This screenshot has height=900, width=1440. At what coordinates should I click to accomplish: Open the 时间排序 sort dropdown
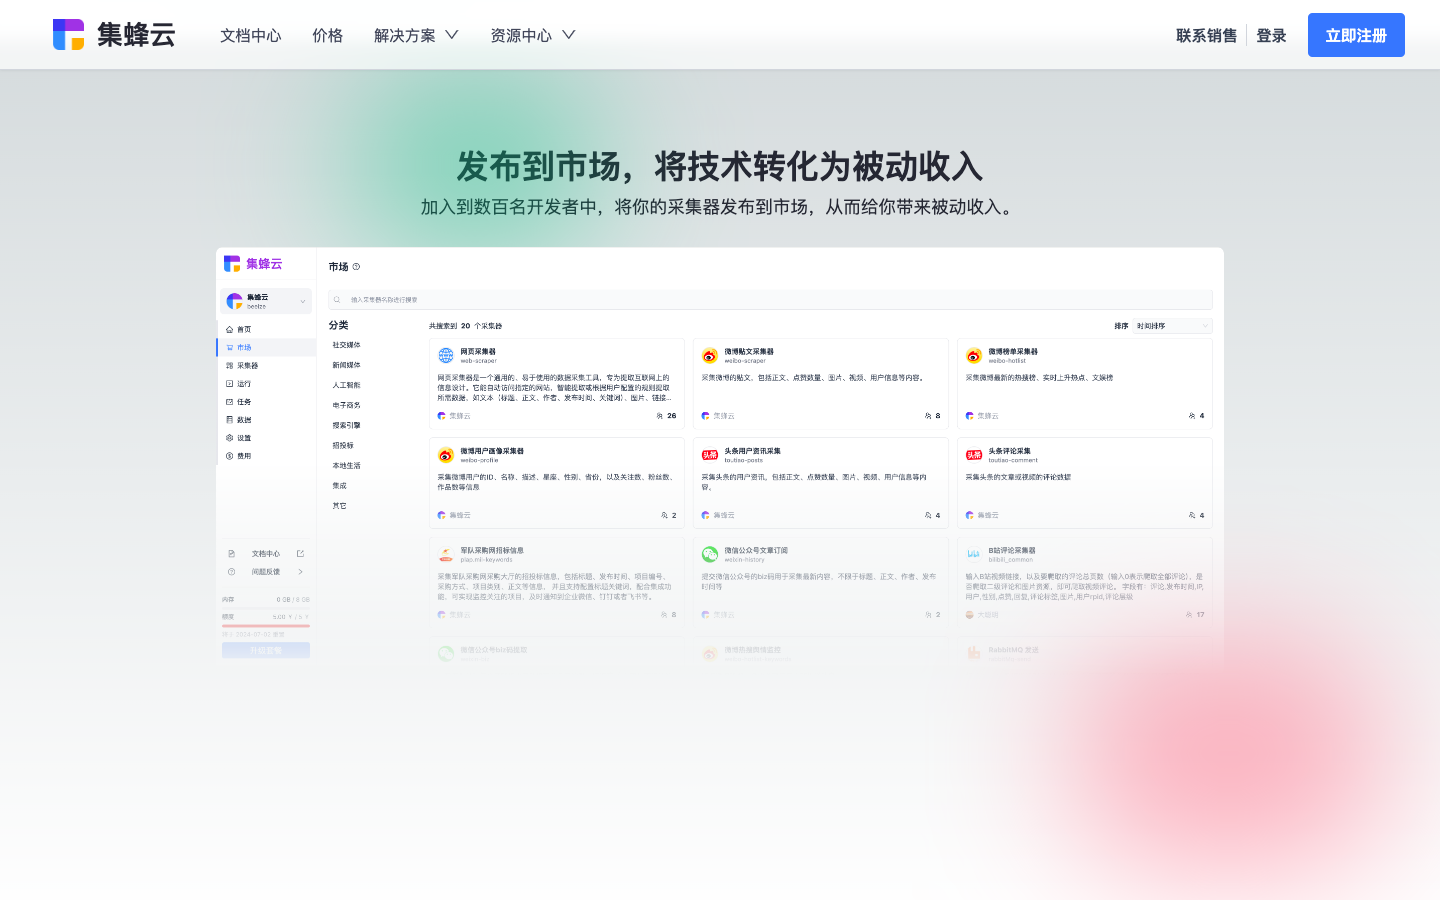click(1173, 326)
